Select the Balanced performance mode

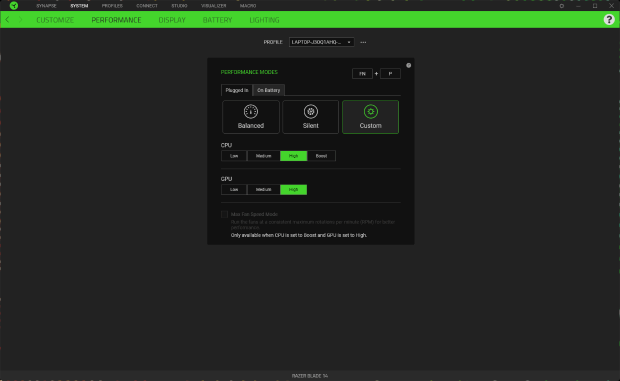(251, 117)
